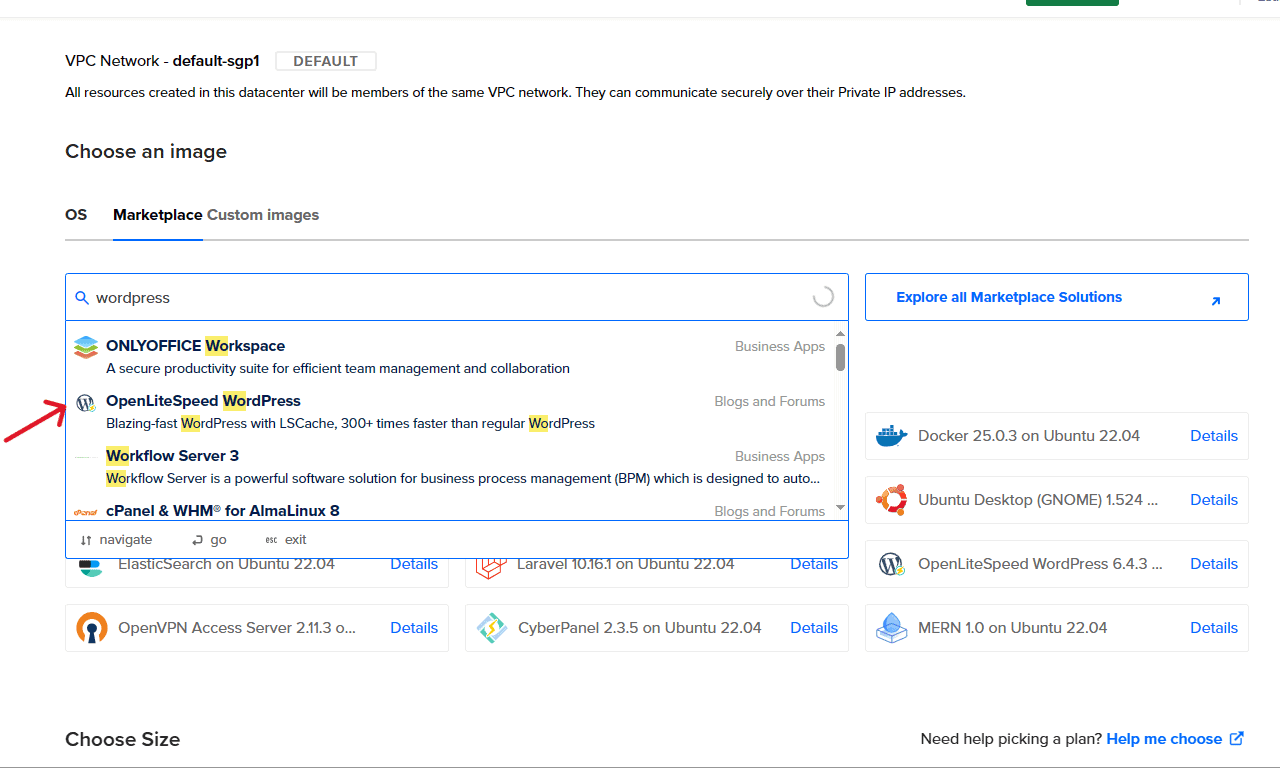1280x773 pixels.
Task: Click the DEFAULT badge next to VPC Network
Action: [326, 61]
